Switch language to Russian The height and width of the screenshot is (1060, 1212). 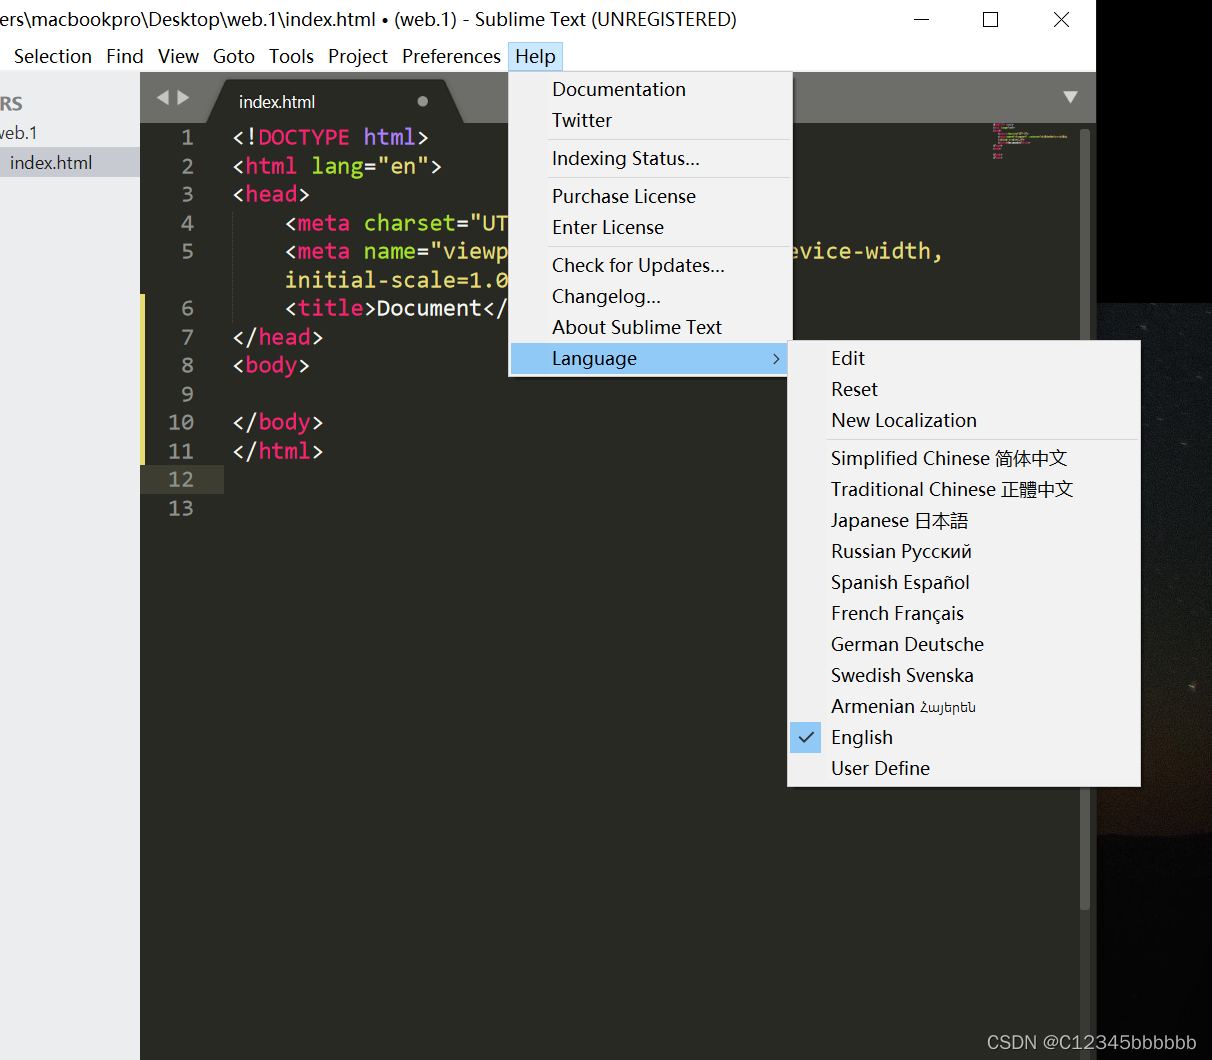pos(964,551)
